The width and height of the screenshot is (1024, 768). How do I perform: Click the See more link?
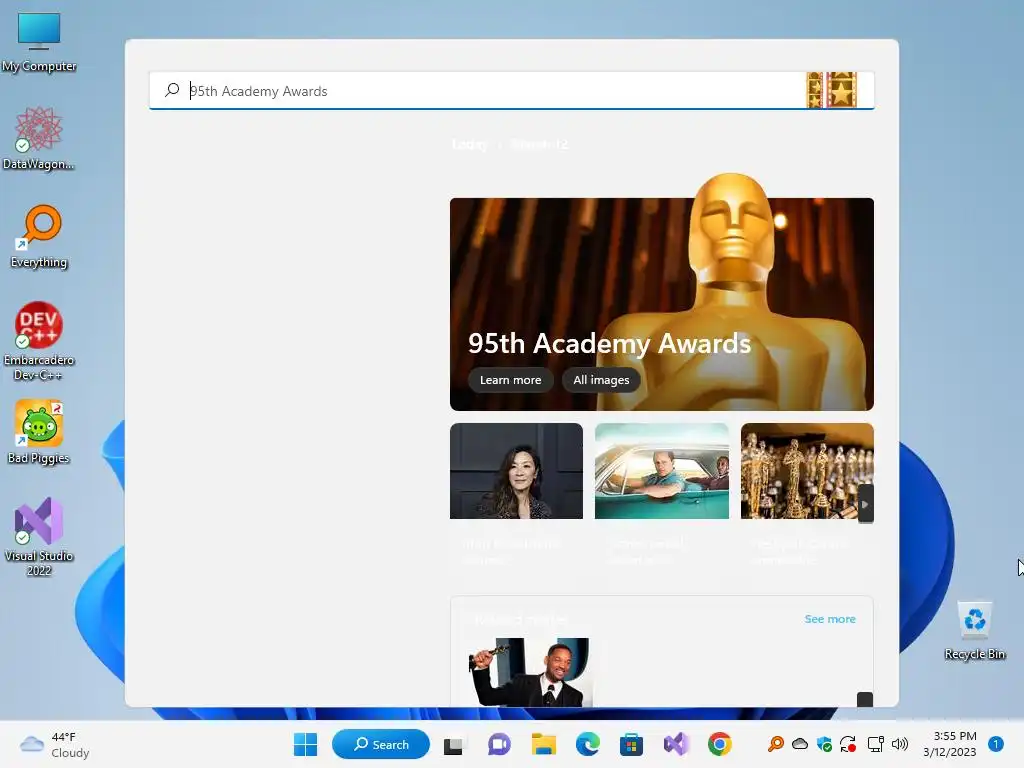(829, 619)
